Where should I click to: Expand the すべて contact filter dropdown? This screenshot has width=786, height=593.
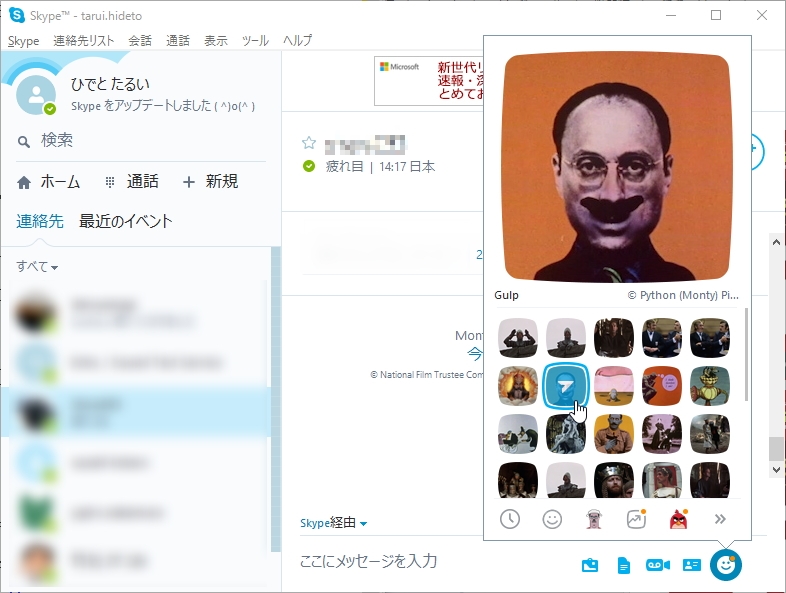click(37, 266)
